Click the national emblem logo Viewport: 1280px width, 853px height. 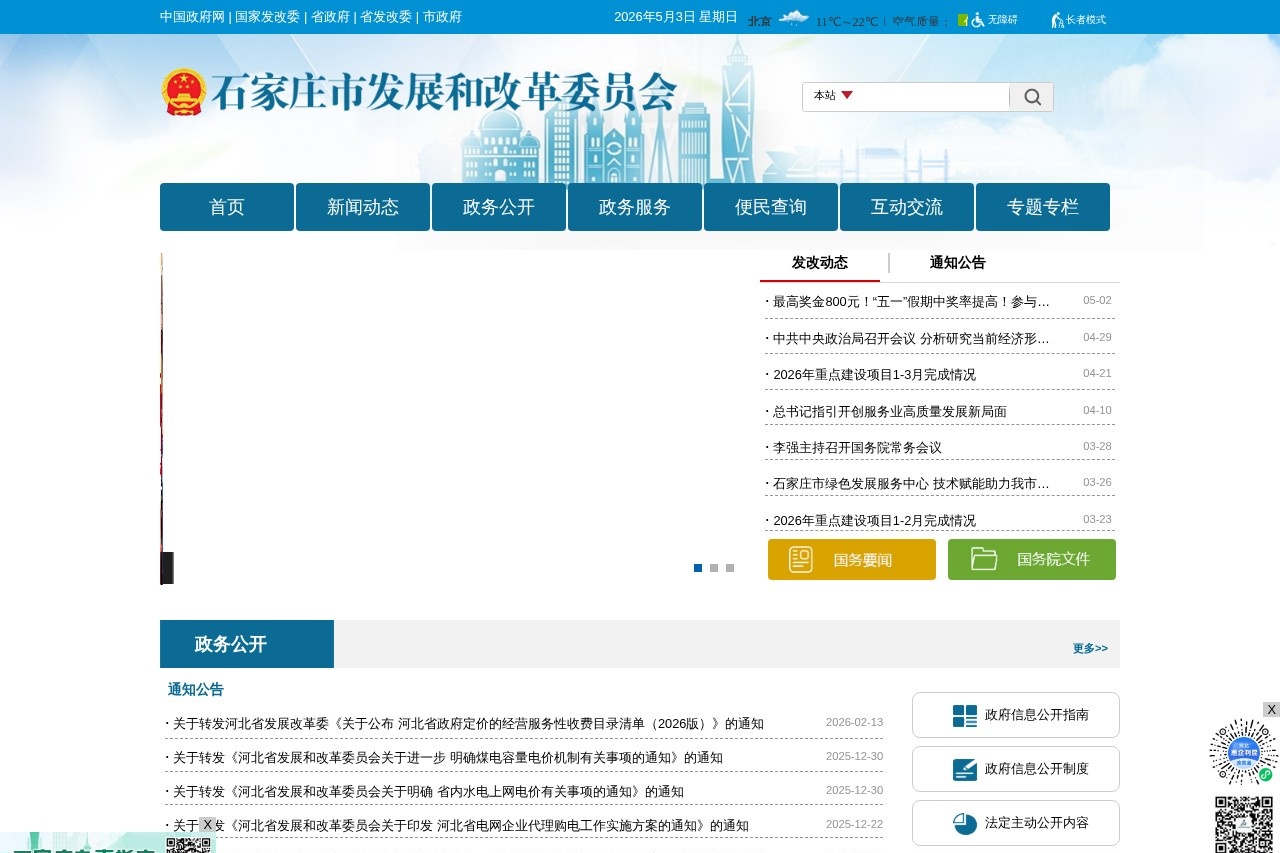[x=184, y=92]
